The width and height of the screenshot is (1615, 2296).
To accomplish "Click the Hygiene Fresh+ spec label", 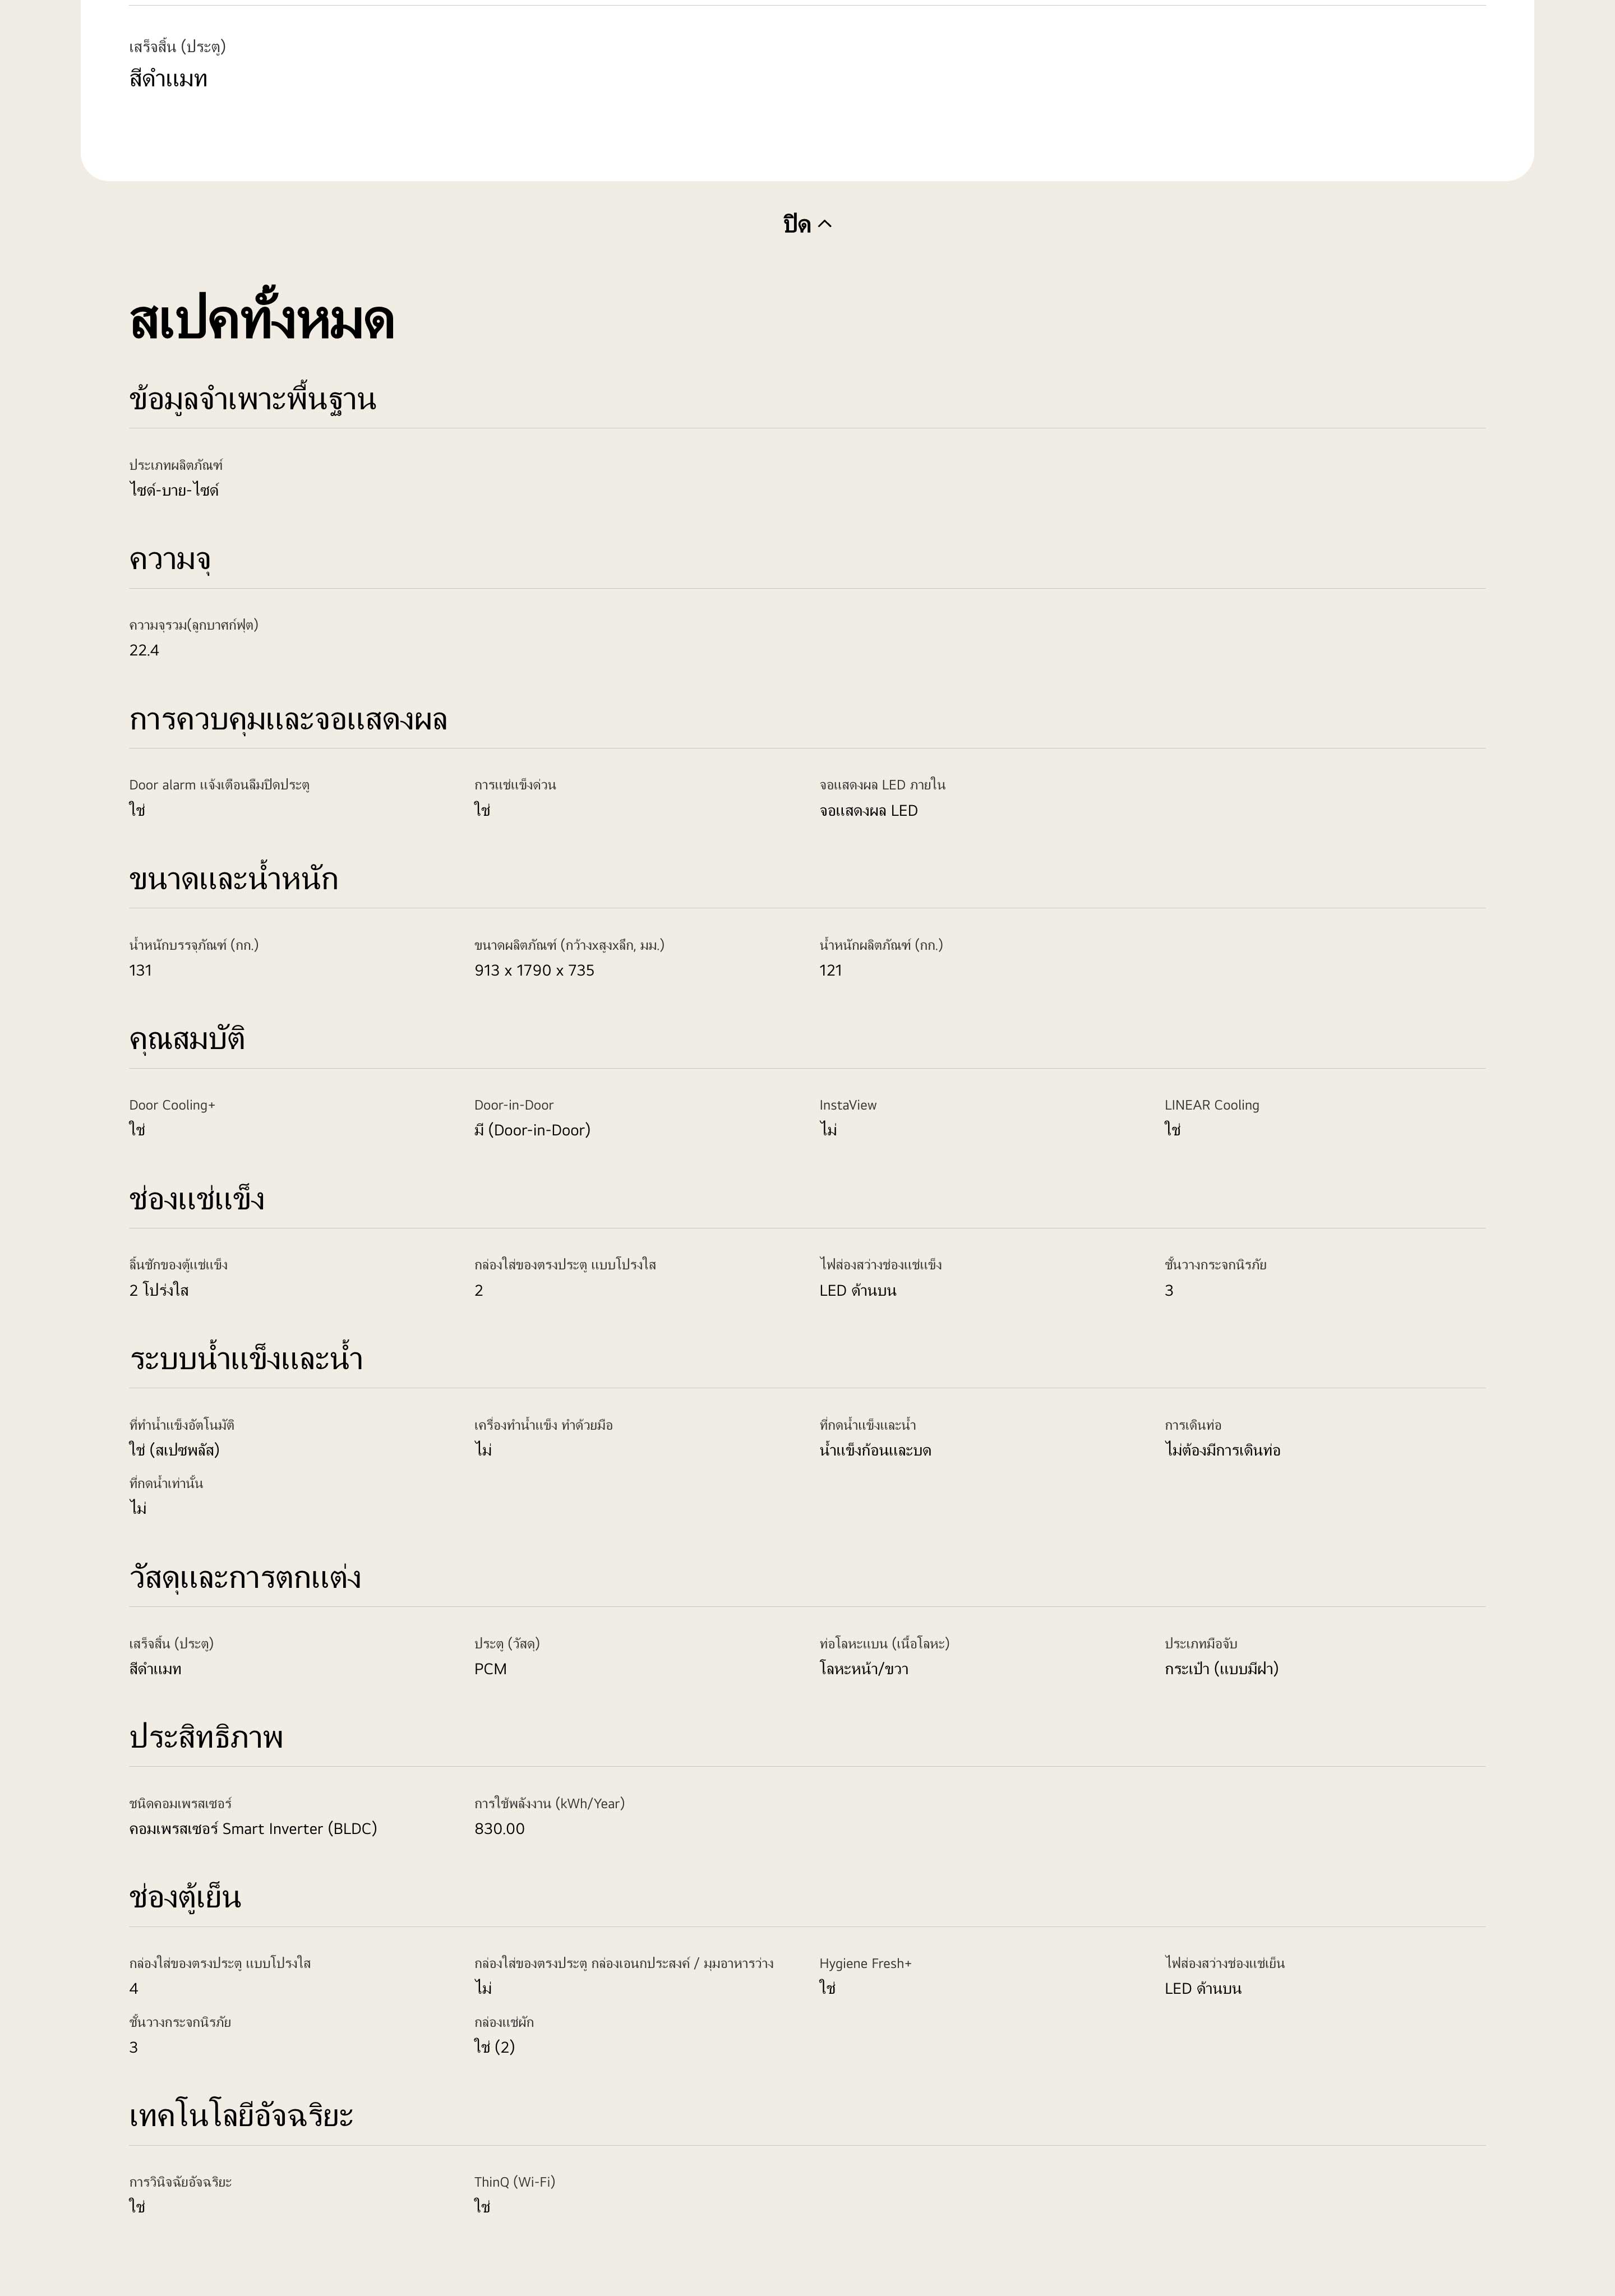I will coord(865,1964).
